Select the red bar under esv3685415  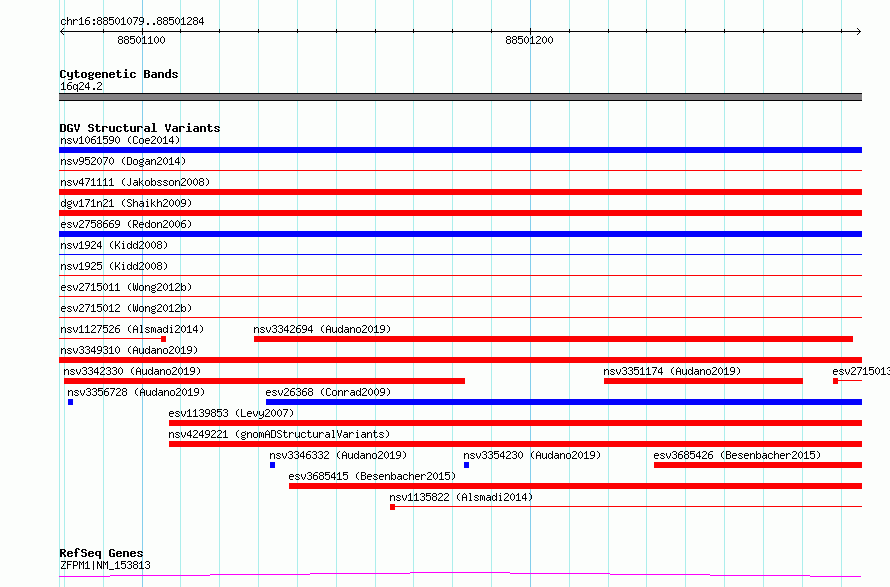pyautogui.click(x=576, y=487)
